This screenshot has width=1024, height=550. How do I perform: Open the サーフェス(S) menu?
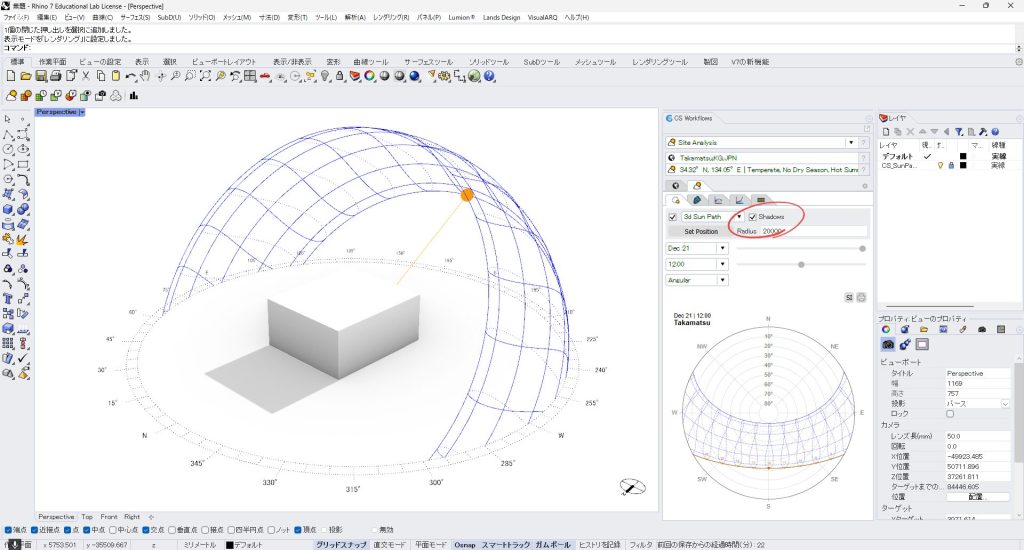[135, 18]
